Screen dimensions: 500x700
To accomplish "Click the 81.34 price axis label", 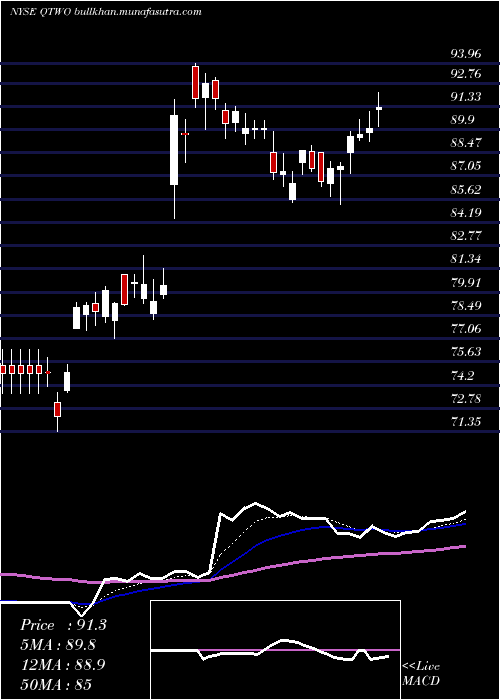I will [466, 259].
